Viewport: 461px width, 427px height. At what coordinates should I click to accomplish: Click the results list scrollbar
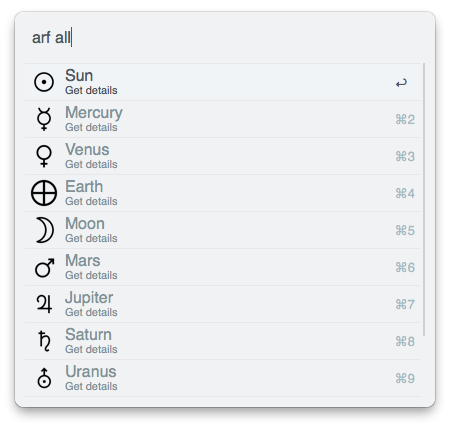point(424,200)
